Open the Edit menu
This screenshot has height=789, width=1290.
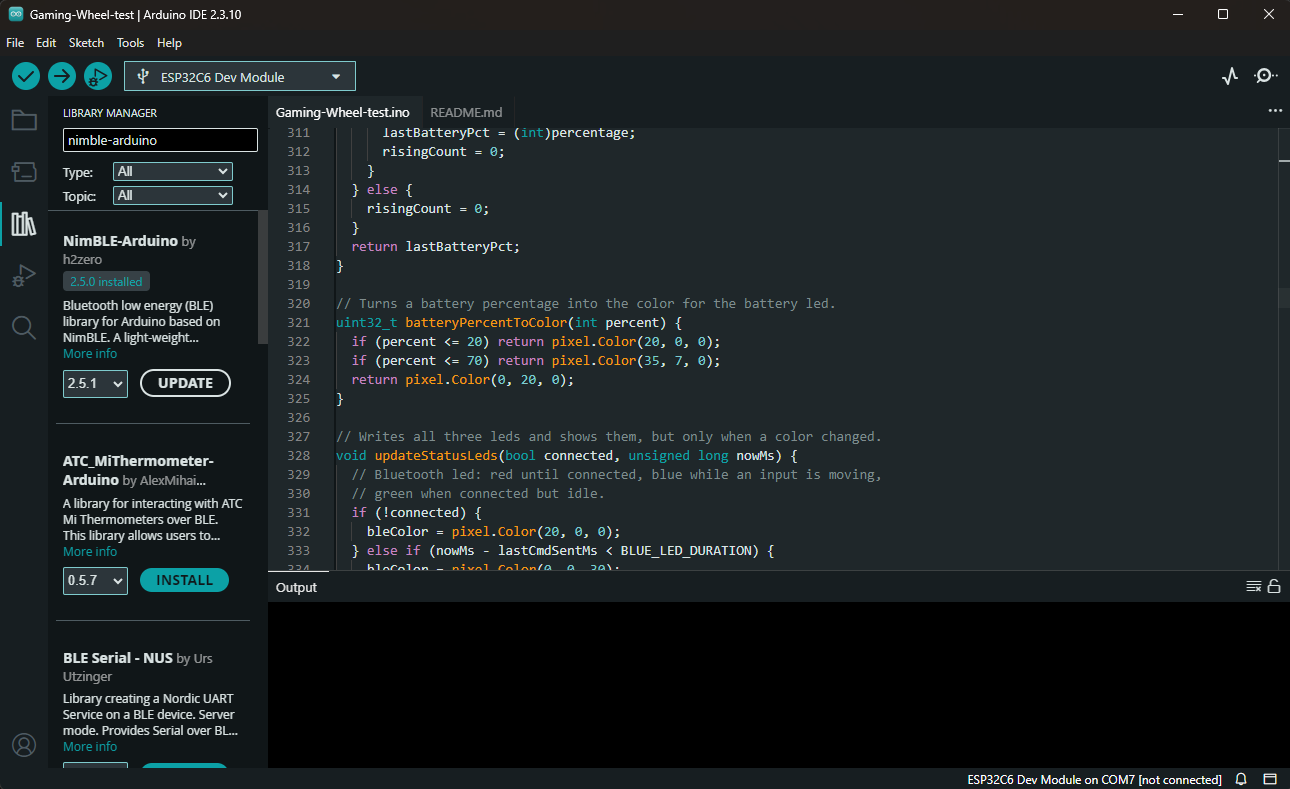coord(46,43)
